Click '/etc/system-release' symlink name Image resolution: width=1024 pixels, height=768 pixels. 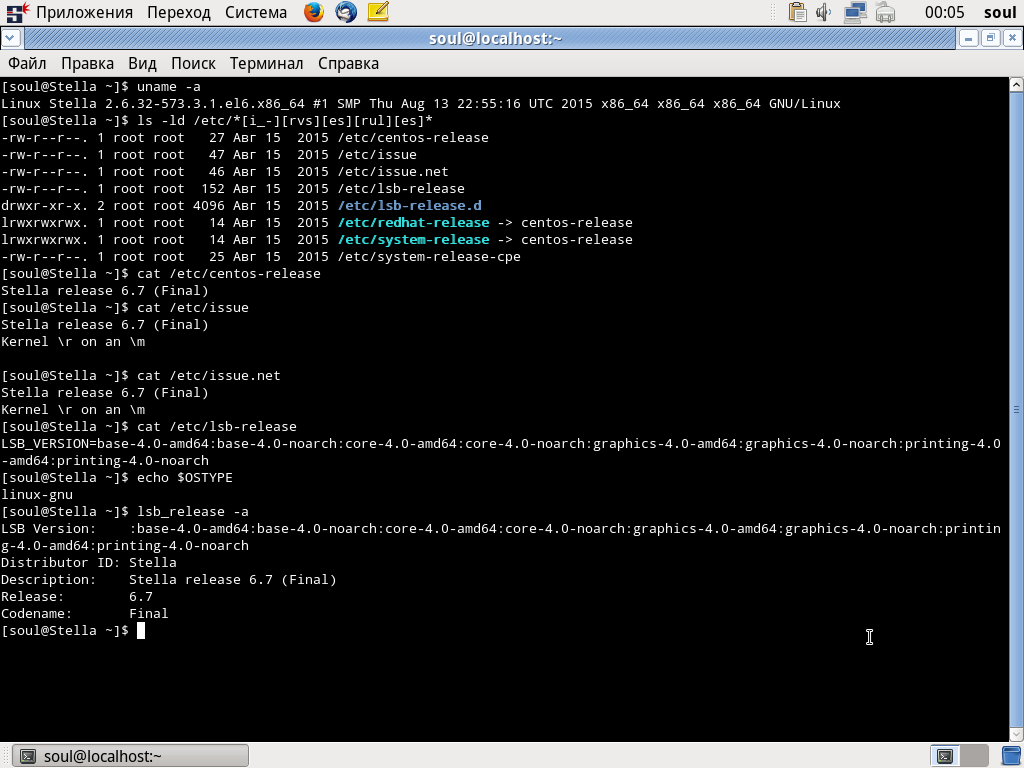pyautogui.click(x=413, y=240)
